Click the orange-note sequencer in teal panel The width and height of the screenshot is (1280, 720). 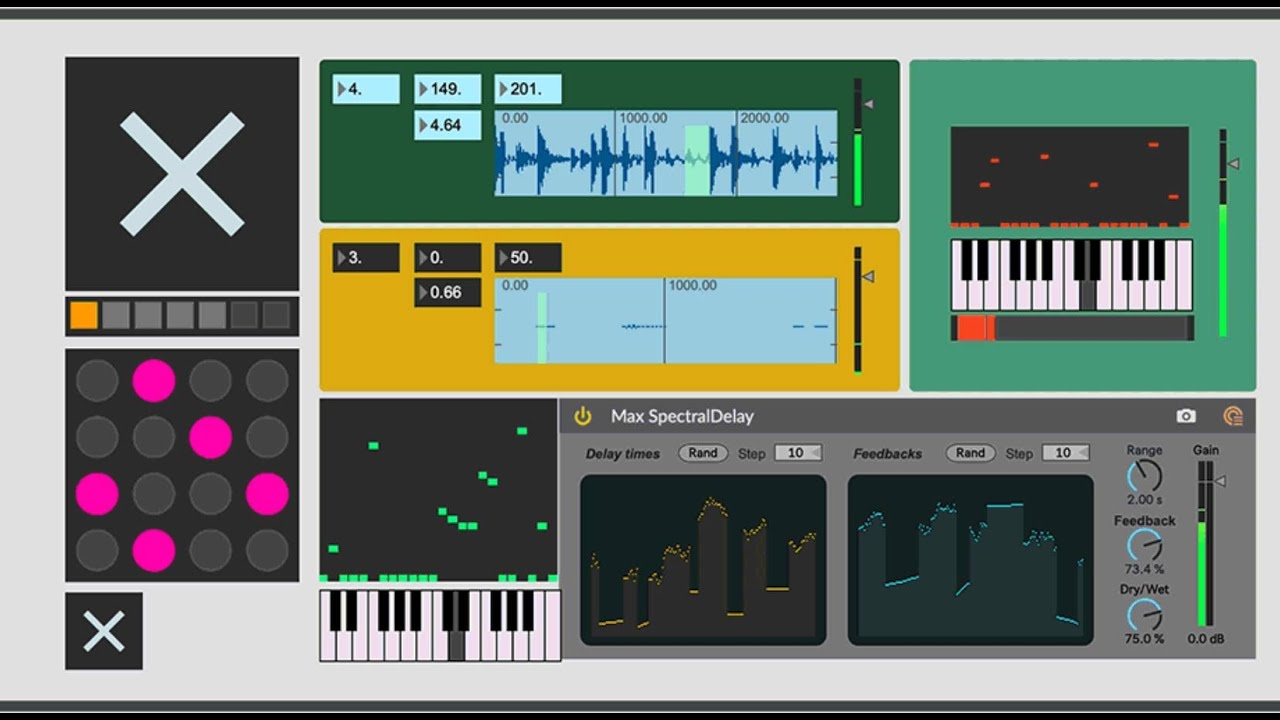pyautogui.click(x=1070, y=177)
